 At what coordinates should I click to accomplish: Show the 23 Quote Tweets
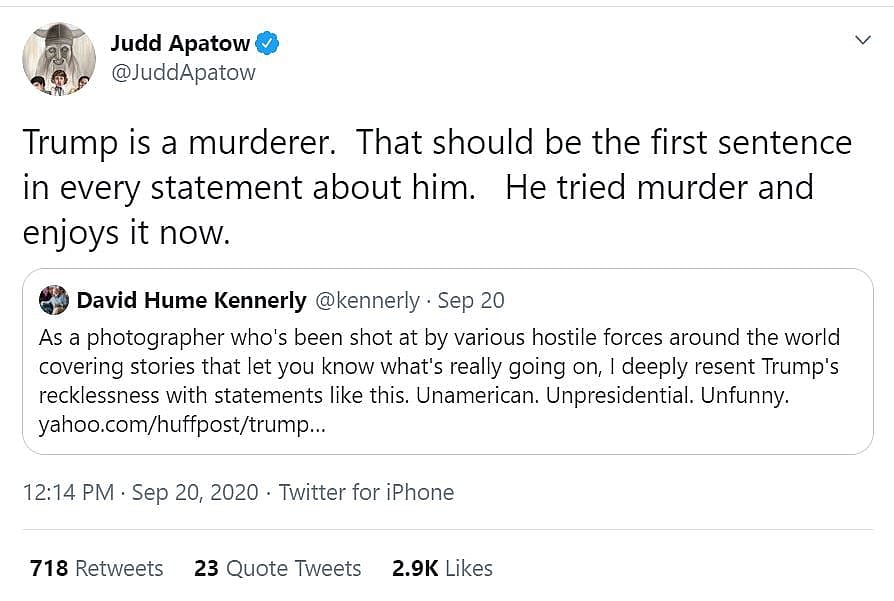277,568
